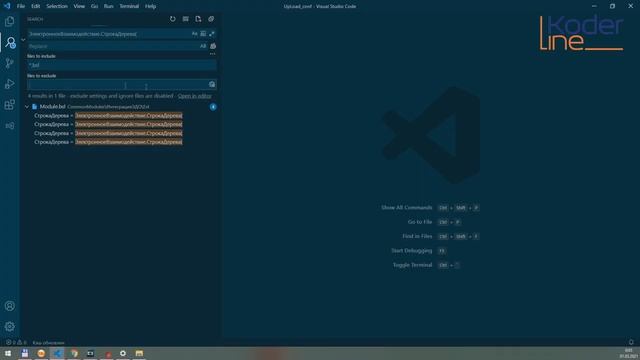Open the 1C extension view below Extensions
This screenshot has height=360, width=640.
pyautogui.click(x=10, y=126)
